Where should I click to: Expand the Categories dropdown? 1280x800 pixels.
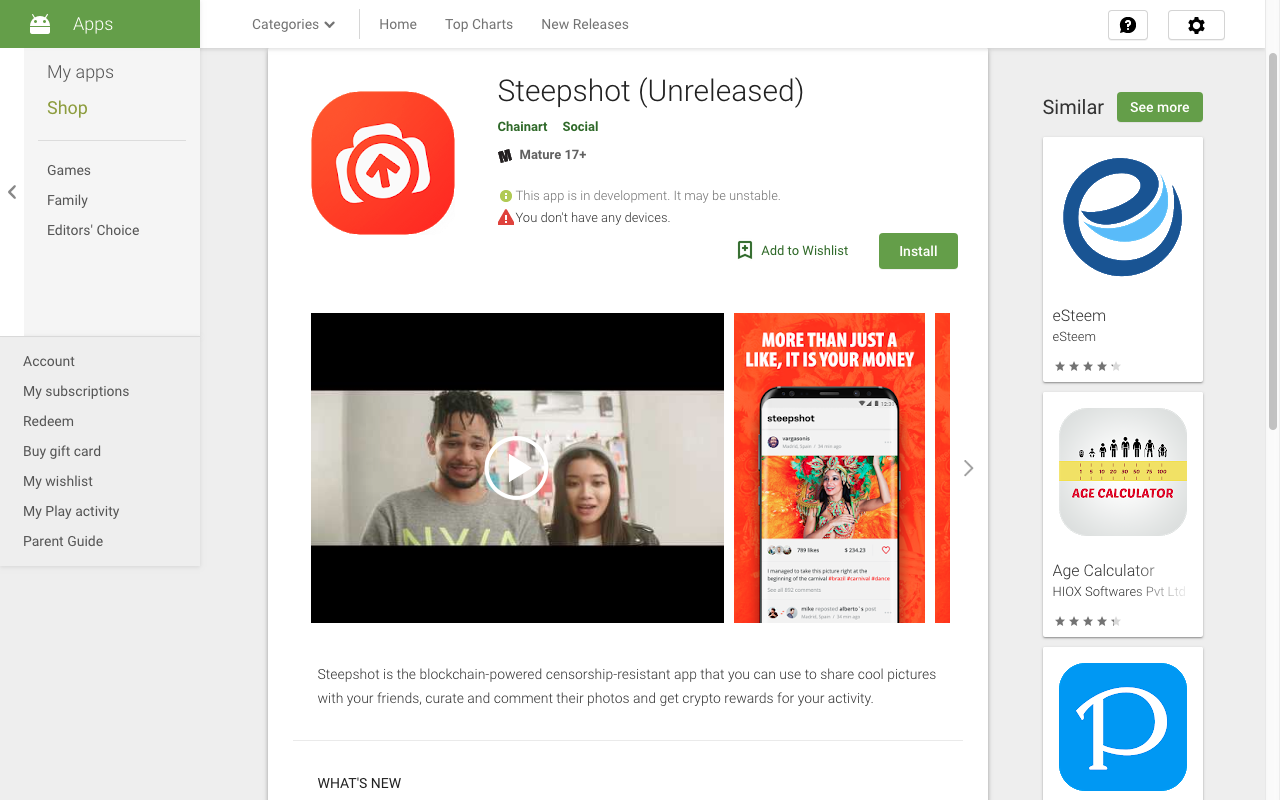293,24
